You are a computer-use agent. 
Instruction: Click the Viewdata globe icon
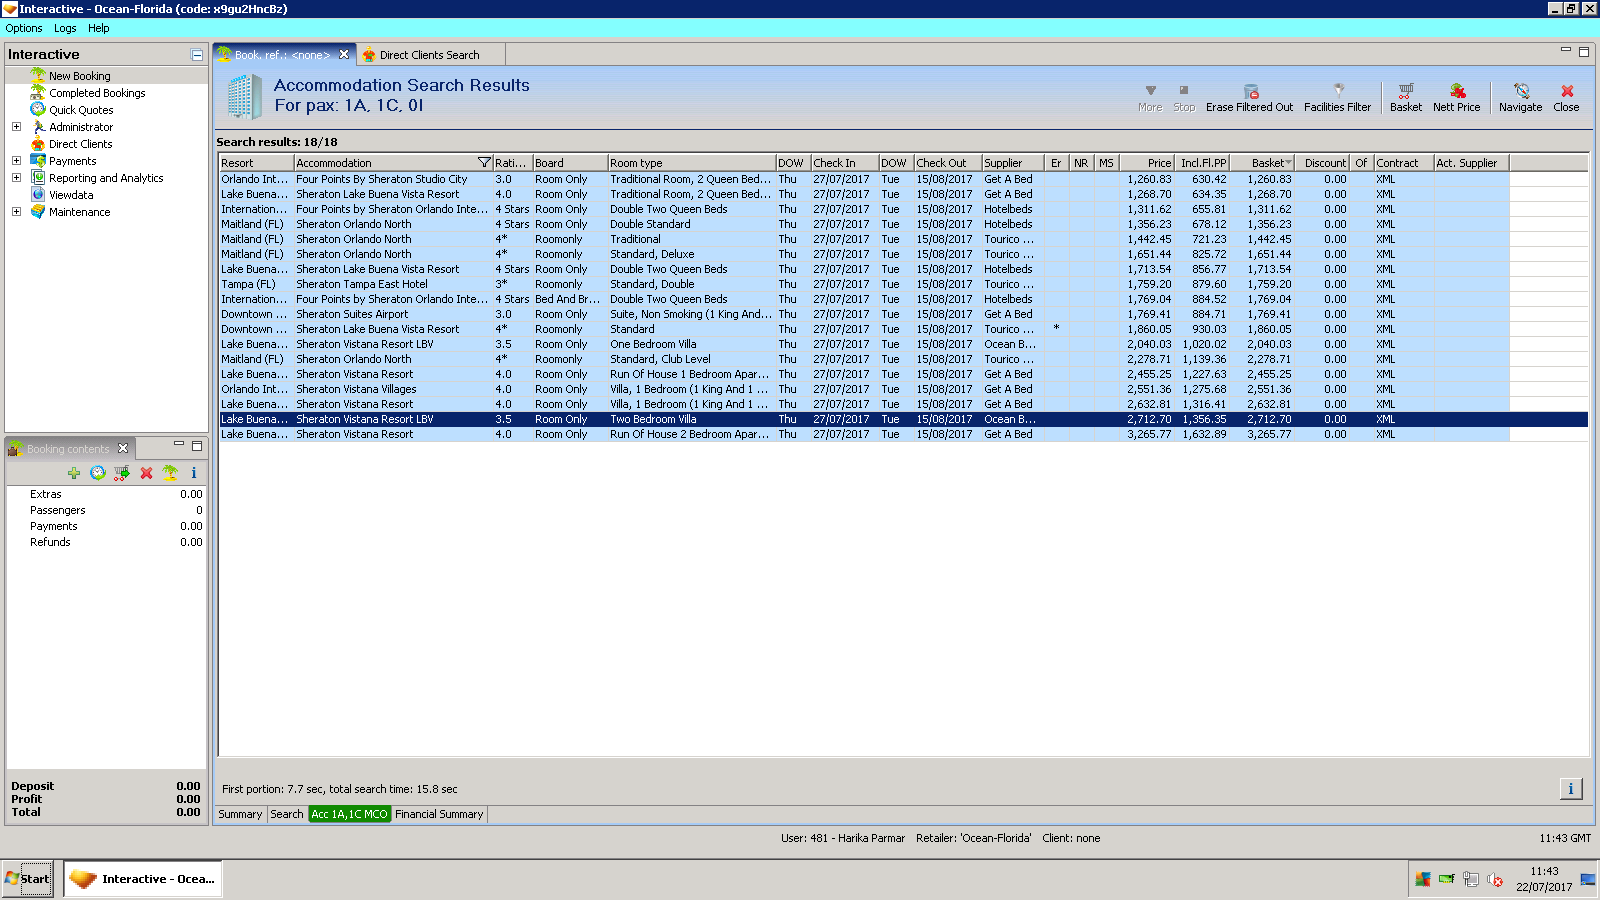(38, 195)
